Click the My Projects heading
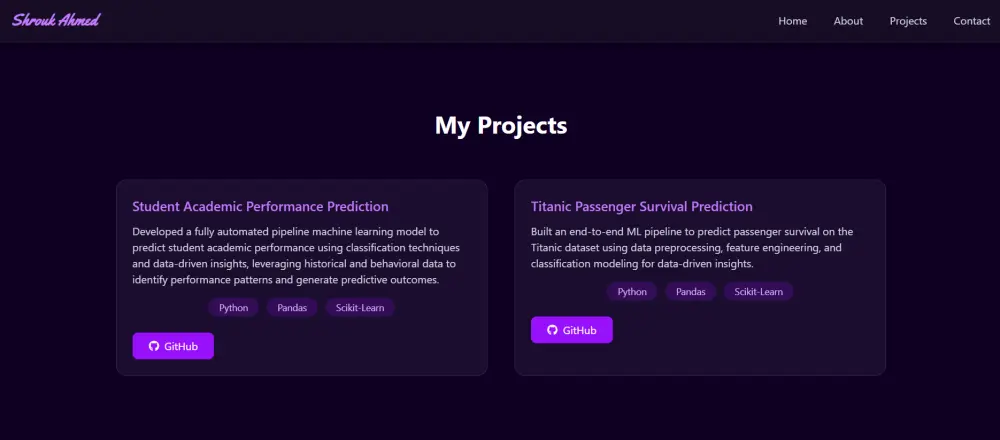 point(500,126)
